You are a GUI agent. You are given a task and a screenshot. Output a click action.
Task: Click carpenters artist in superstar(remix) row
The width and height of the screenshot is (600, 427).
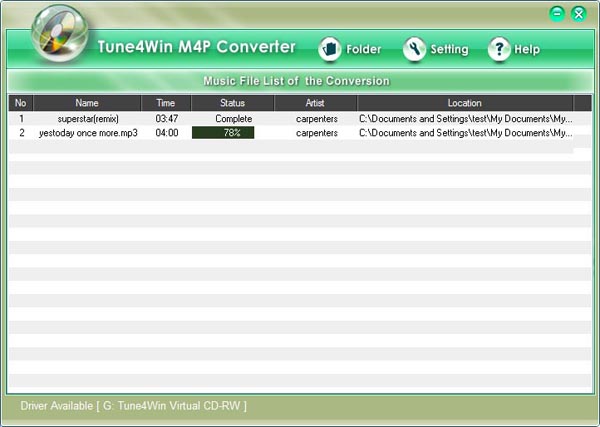tap(316, 119)
